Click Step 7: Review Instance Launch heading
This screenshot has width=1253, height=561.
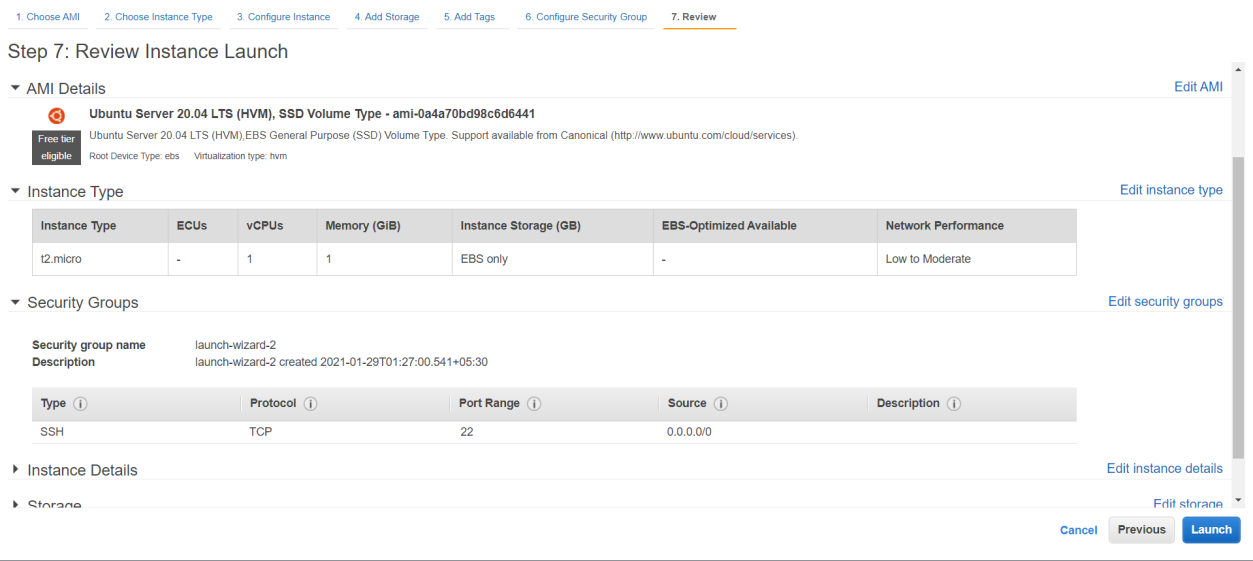pyautogui.click(x=148, y=51)
